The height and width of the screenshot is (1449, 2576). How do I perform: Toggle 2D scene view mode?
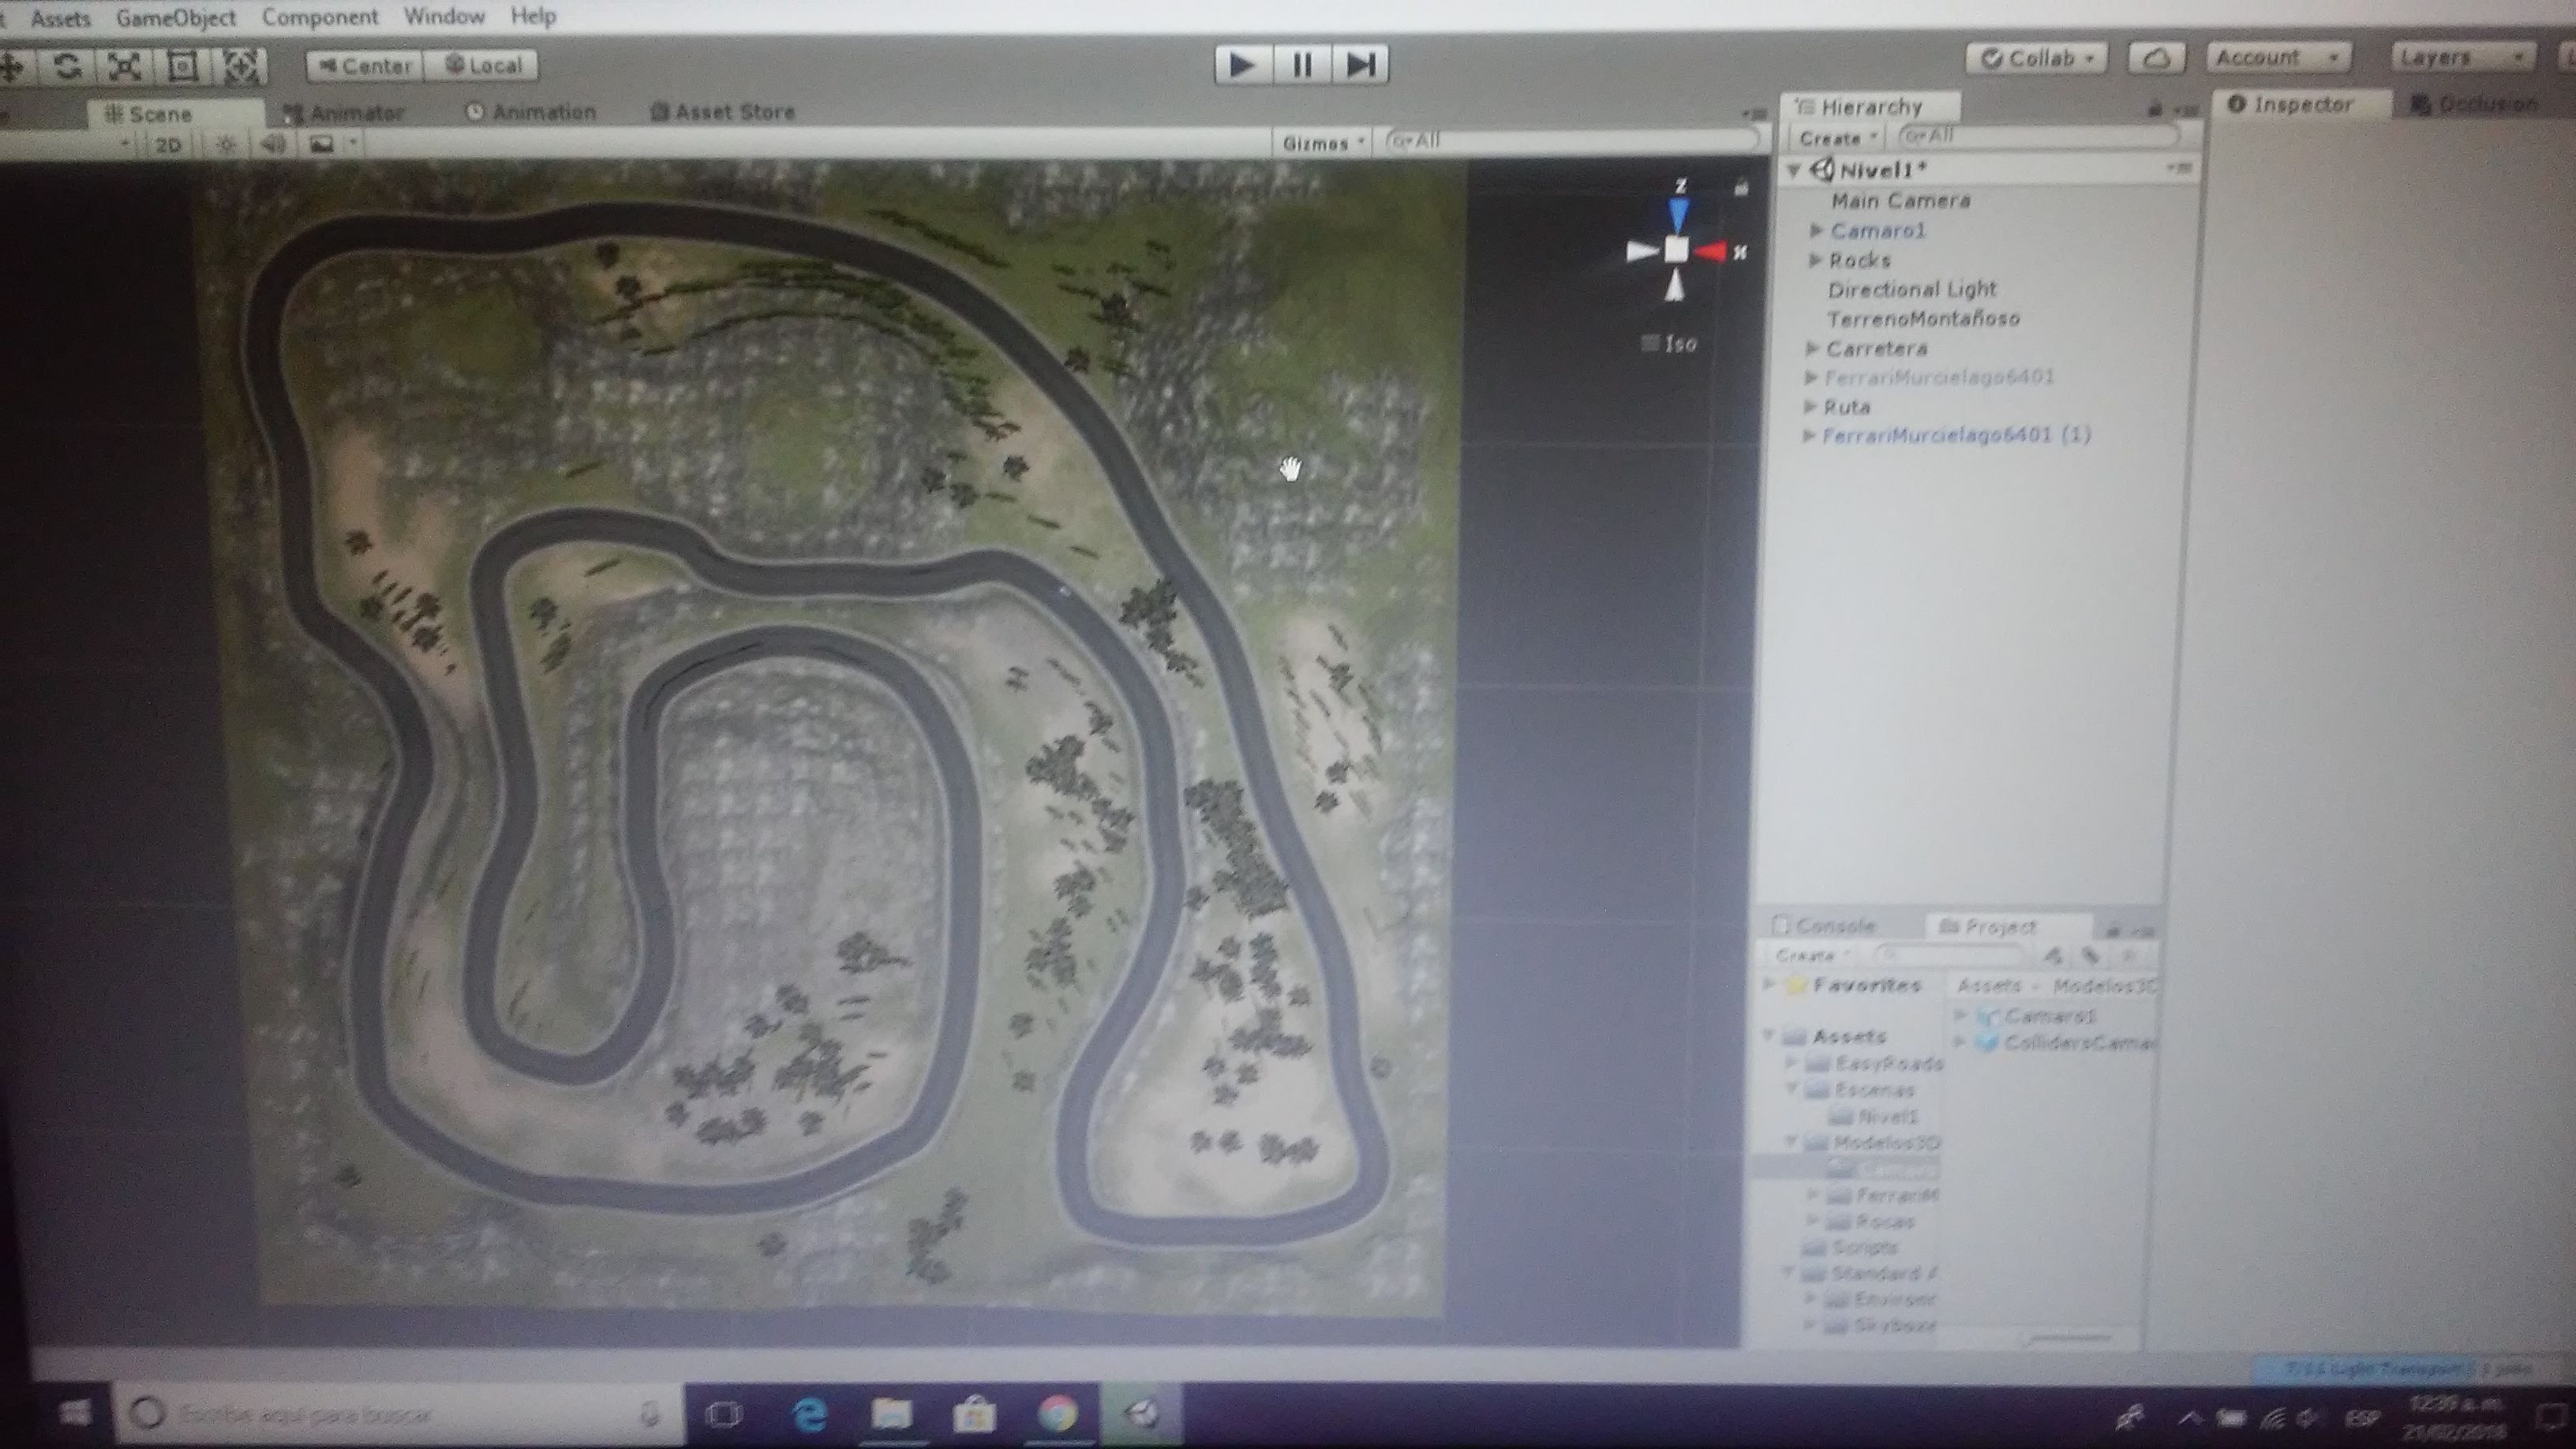point(168,145)
